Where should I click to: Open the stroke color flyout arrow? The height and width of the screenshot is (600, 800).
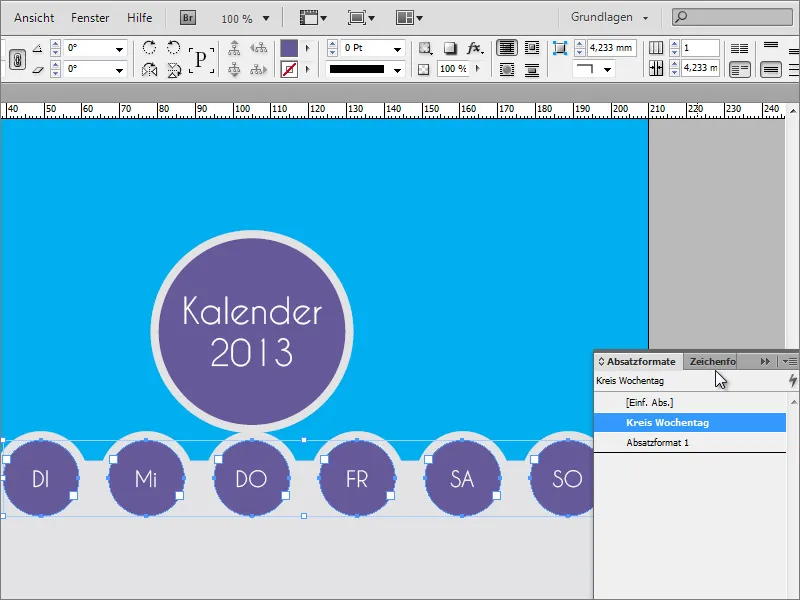[308, 69]
